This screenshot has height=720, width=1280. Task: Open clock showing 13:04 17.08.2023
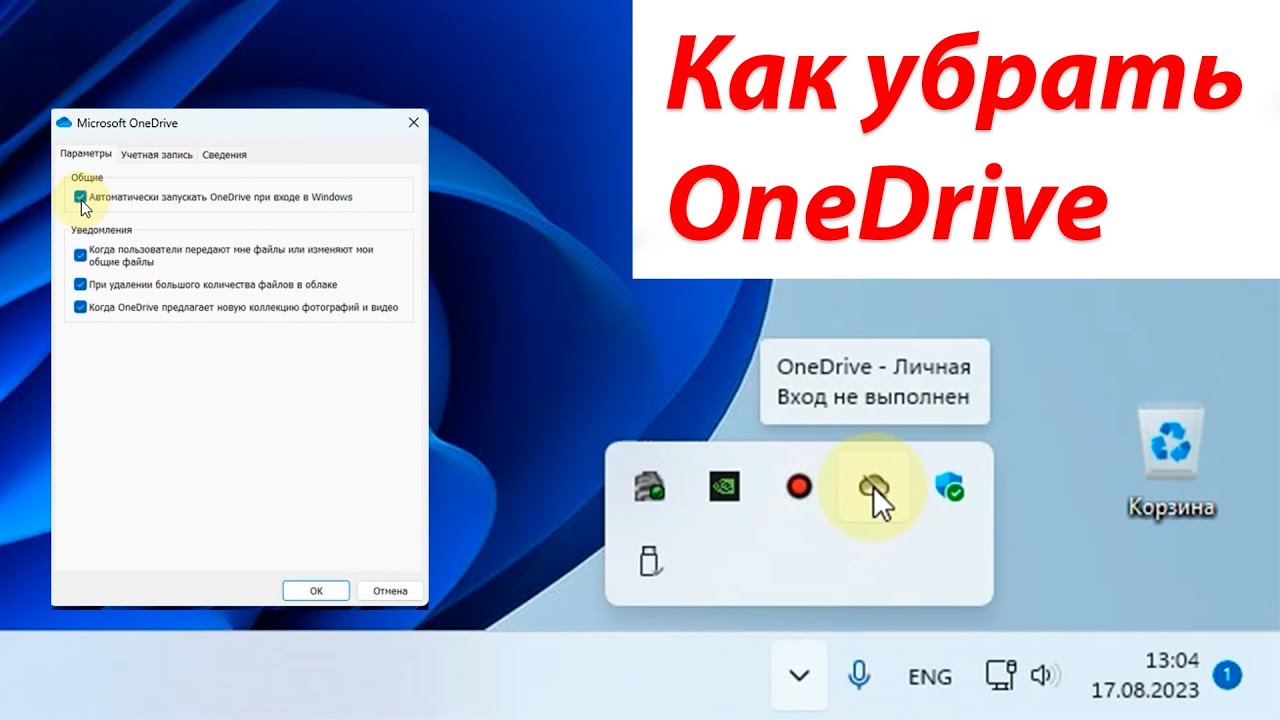[1145, 676]
